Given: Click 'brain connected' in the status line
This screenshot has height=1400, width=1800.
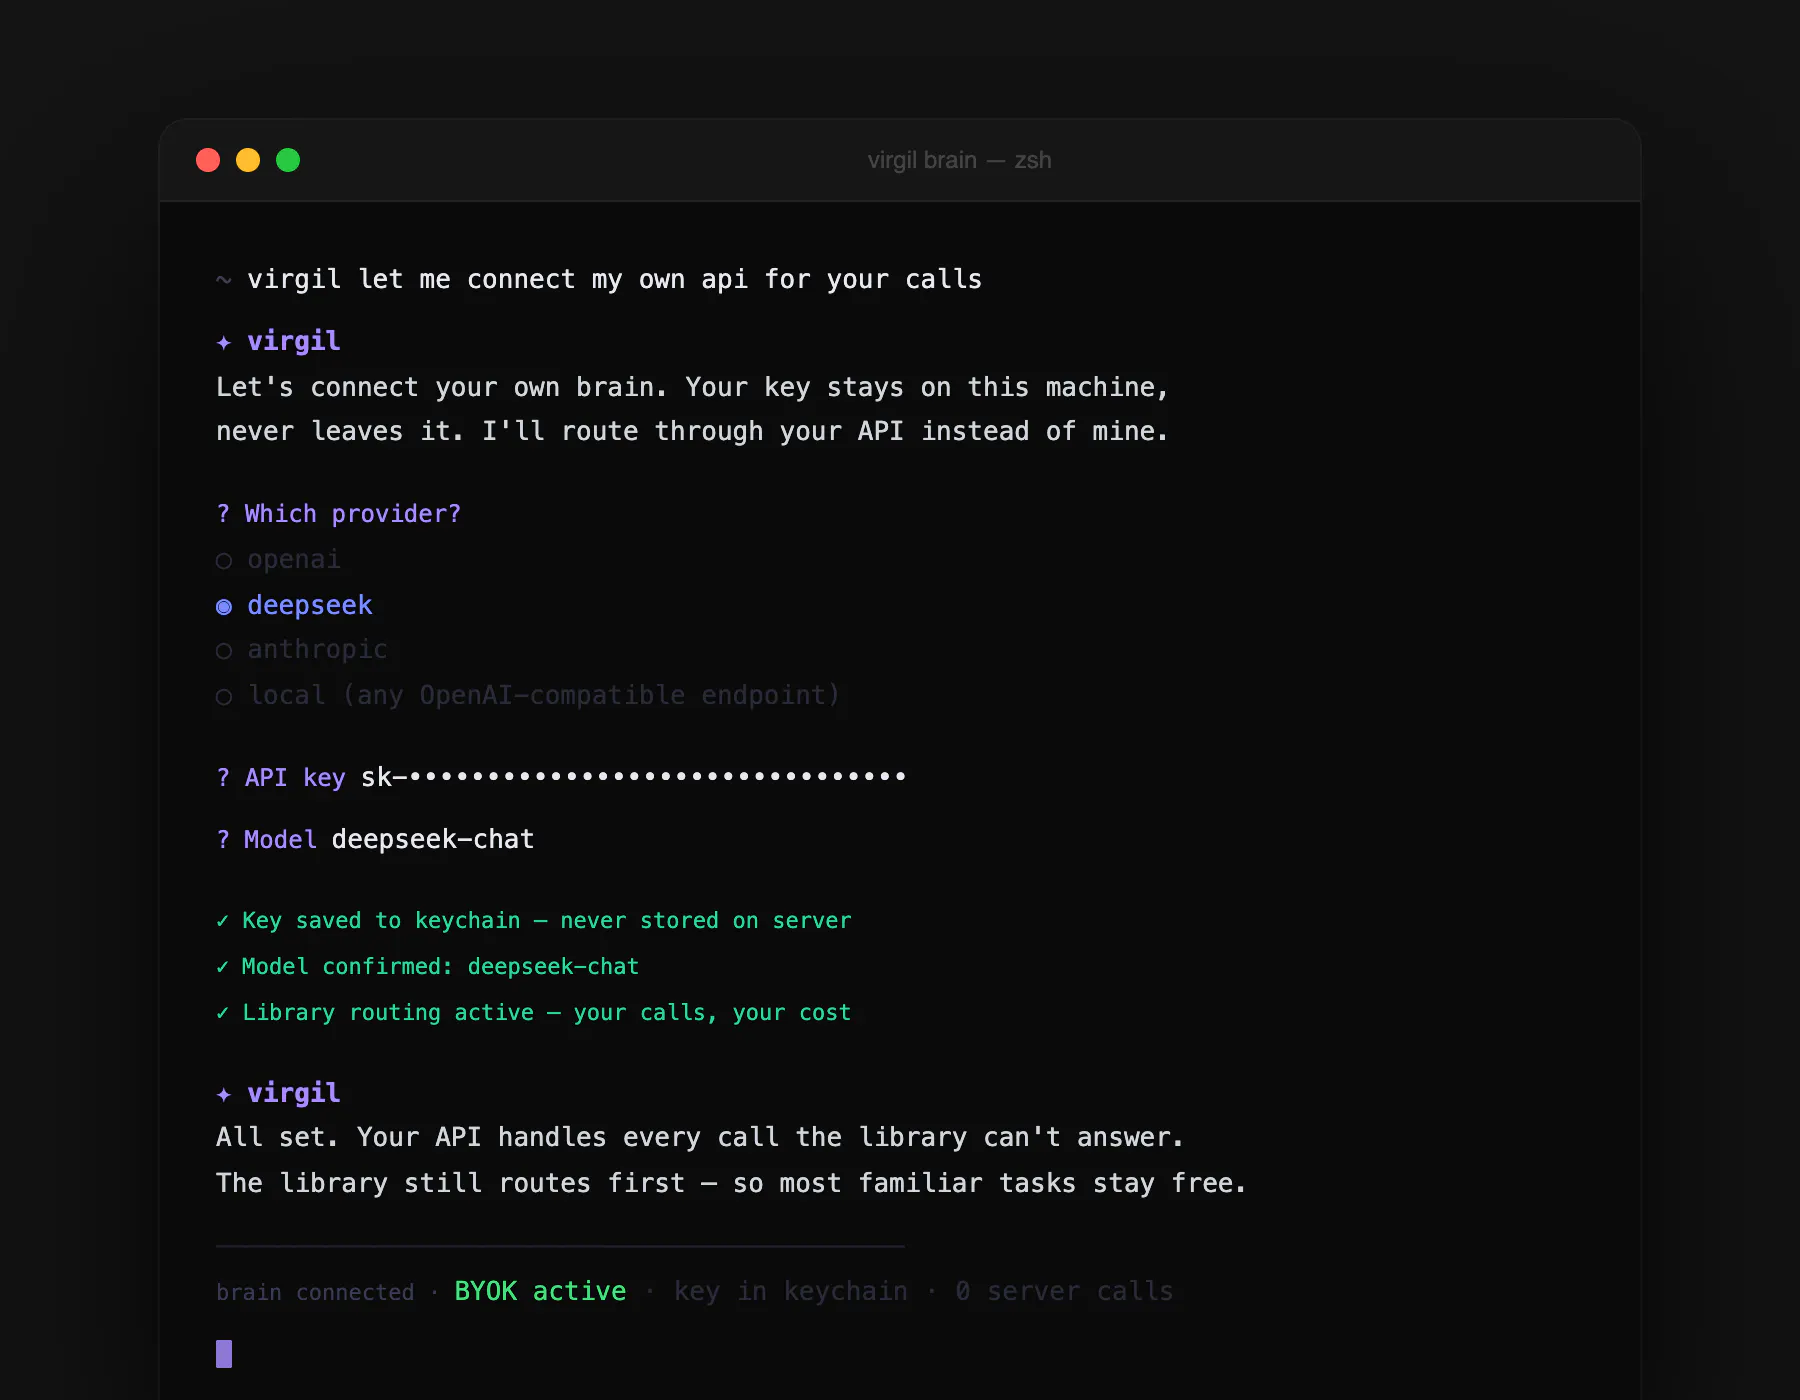Looking at the screenshot, I should (315, 1292).
